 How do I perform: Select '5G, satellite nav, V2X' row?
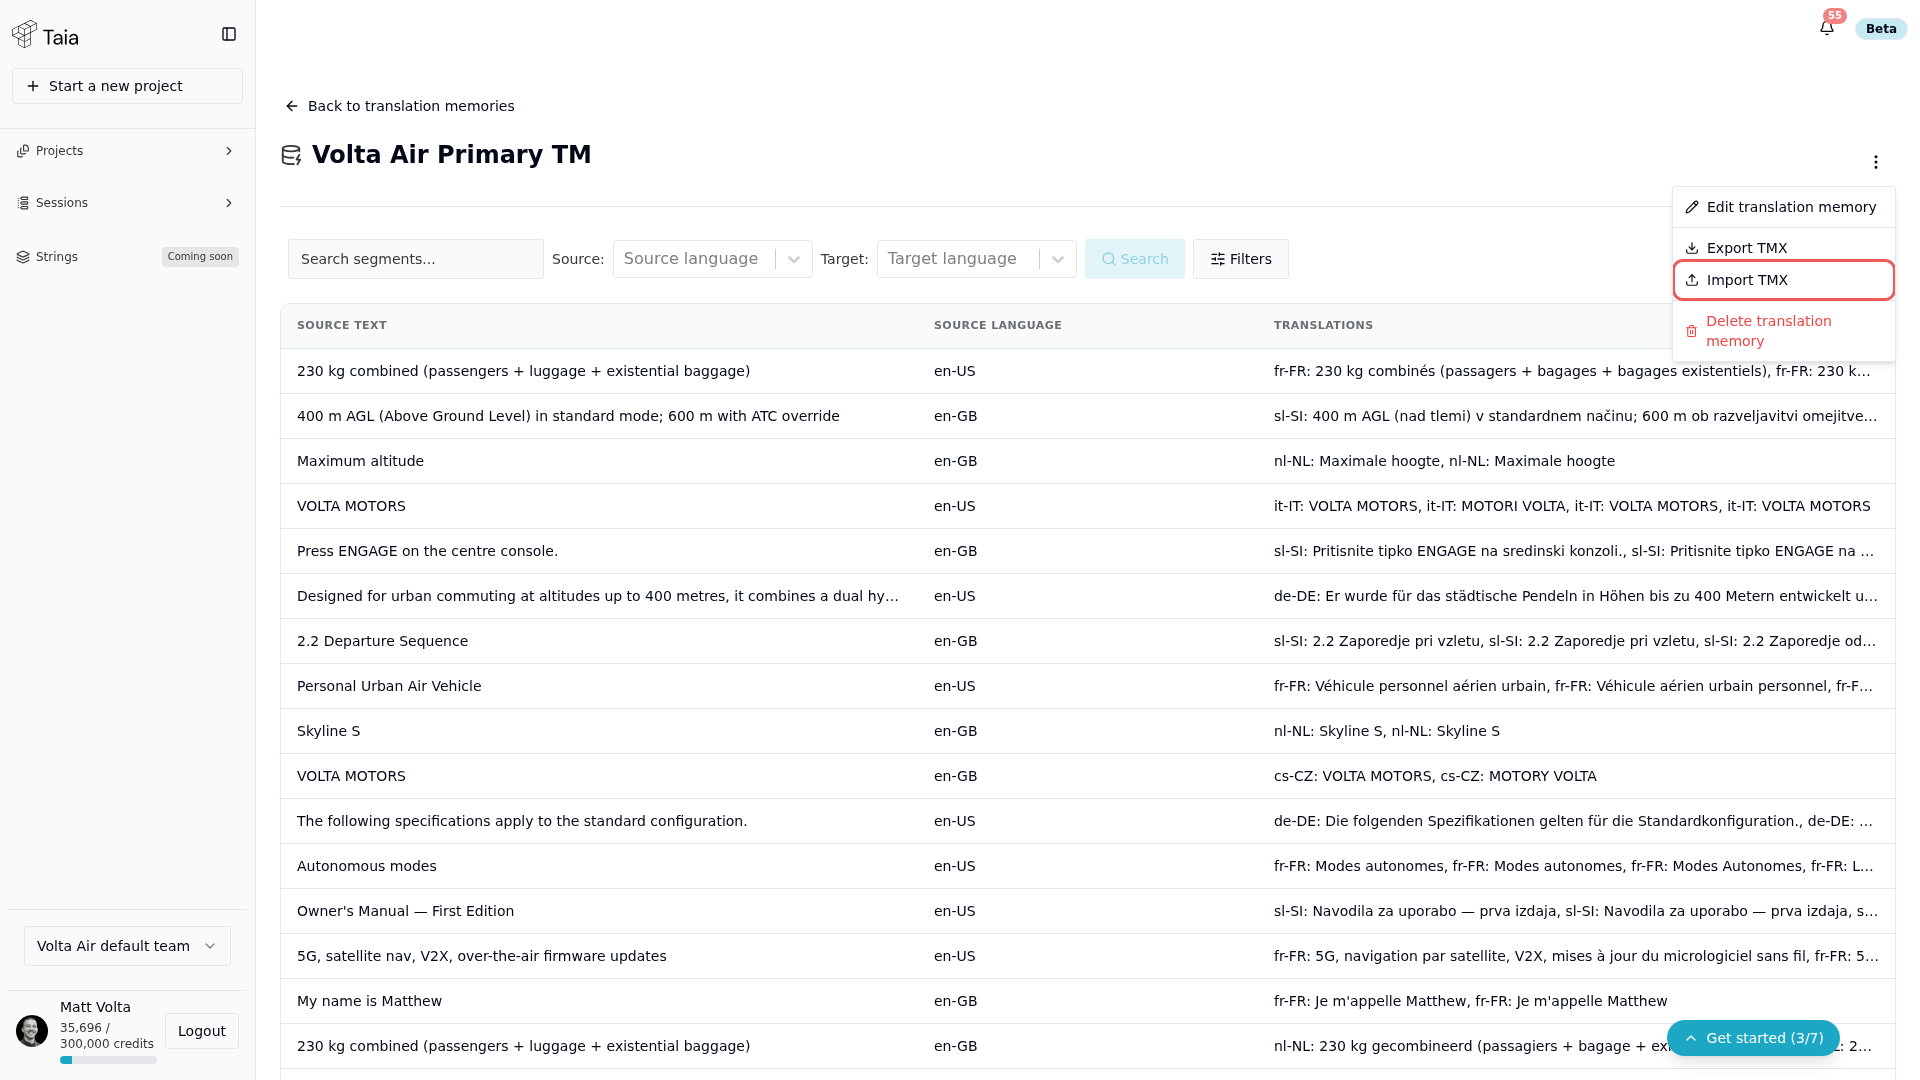(1087, 956)
